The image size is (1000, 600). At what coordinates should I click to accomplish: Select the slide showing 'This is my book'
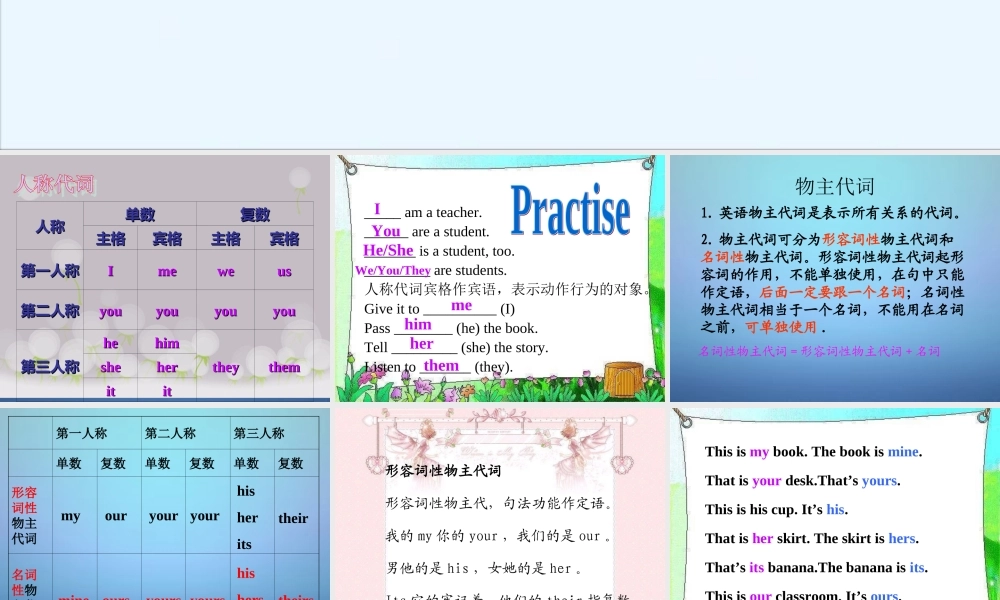pos(834,500)
